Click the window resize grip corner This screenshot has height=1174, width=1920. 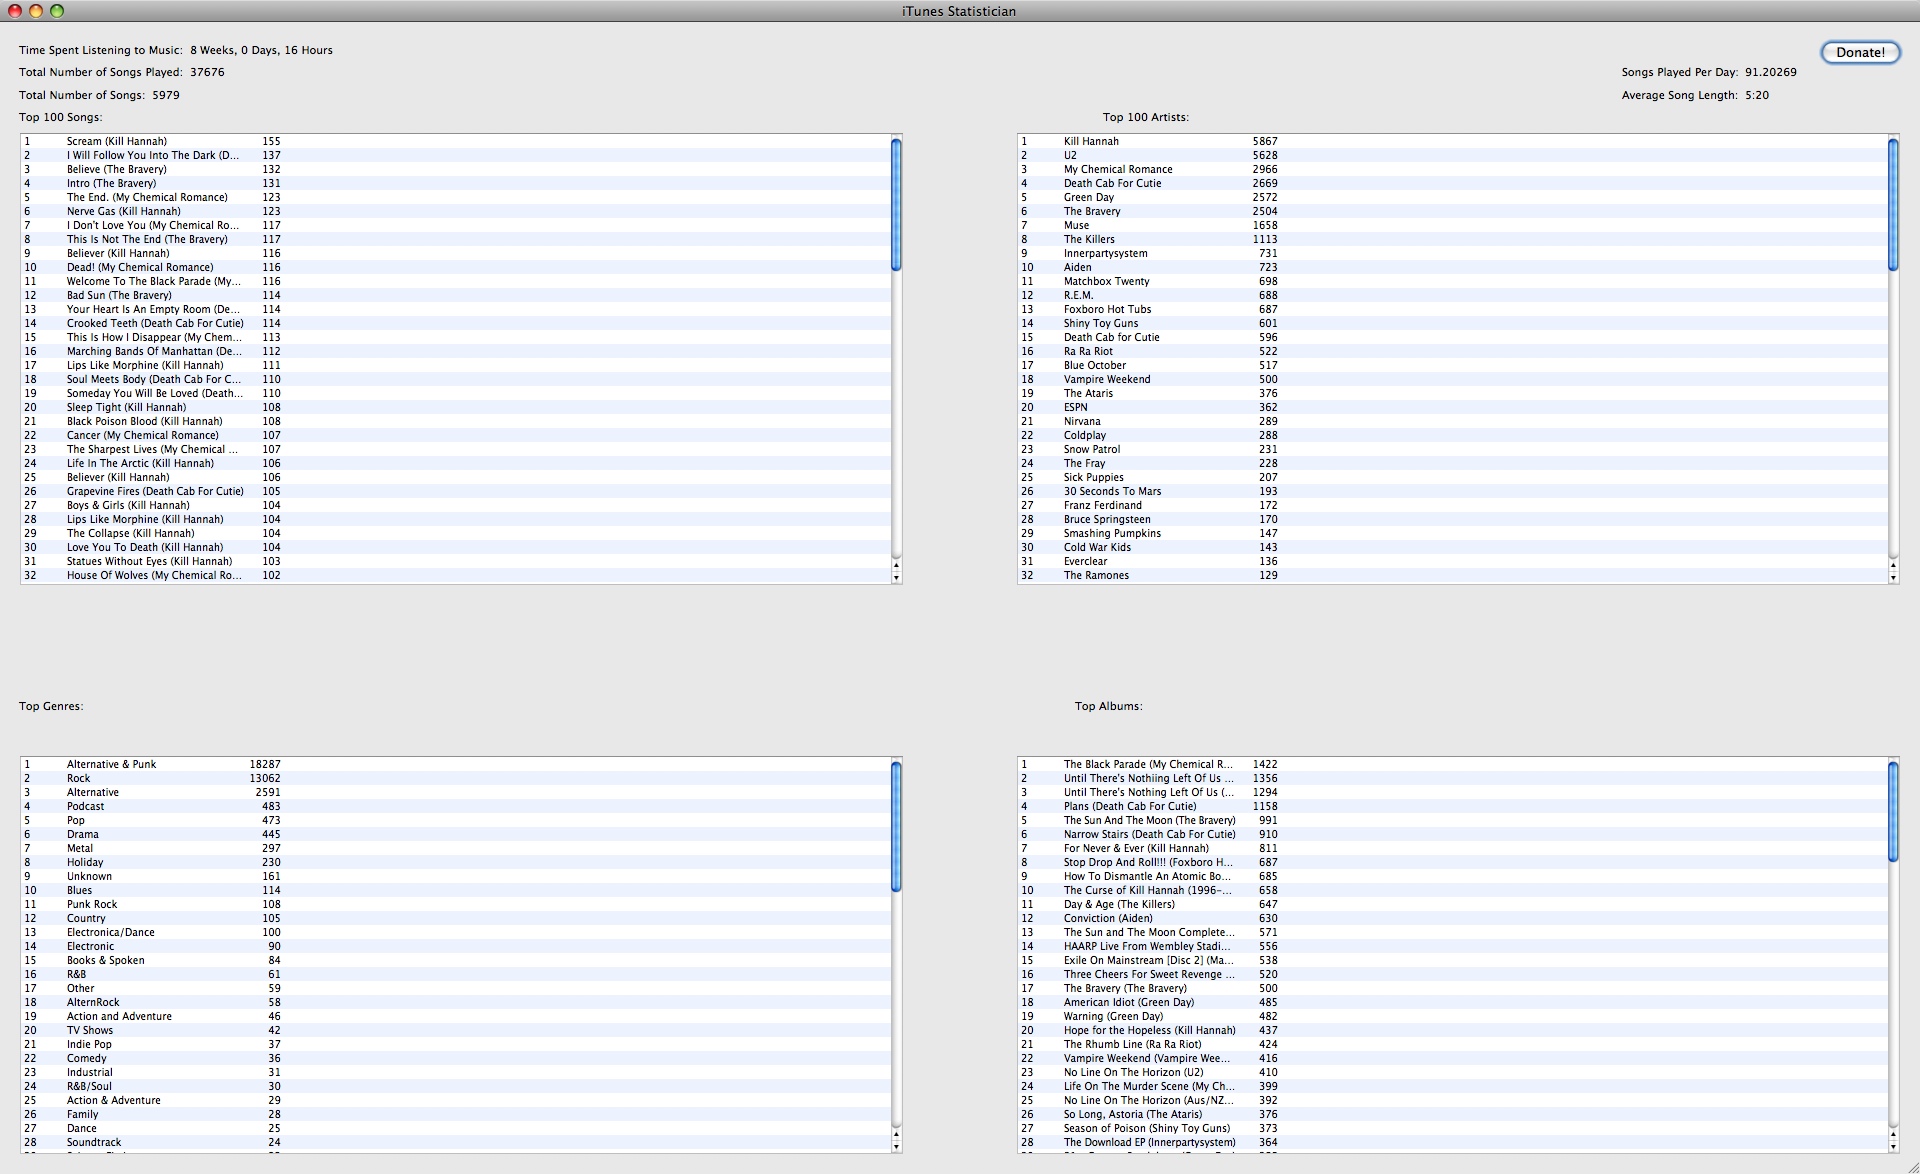[x=1911, y=1166]
